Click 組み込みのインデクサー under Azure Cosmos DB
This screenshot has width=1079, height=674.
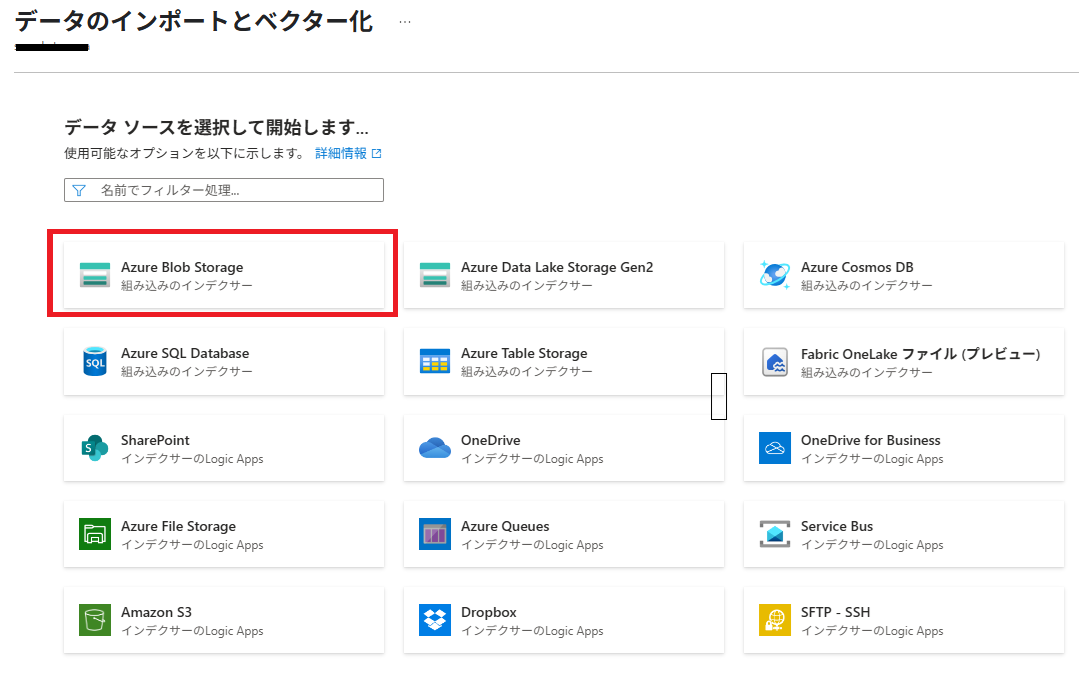pos(866,286)
